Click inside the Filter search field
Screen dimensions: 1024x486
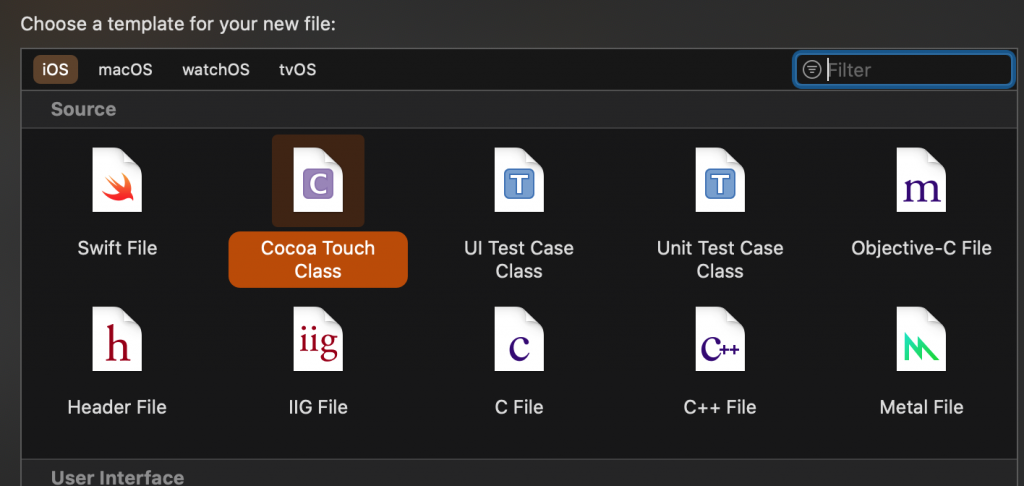pyautogui.click(x=915, y=70)
